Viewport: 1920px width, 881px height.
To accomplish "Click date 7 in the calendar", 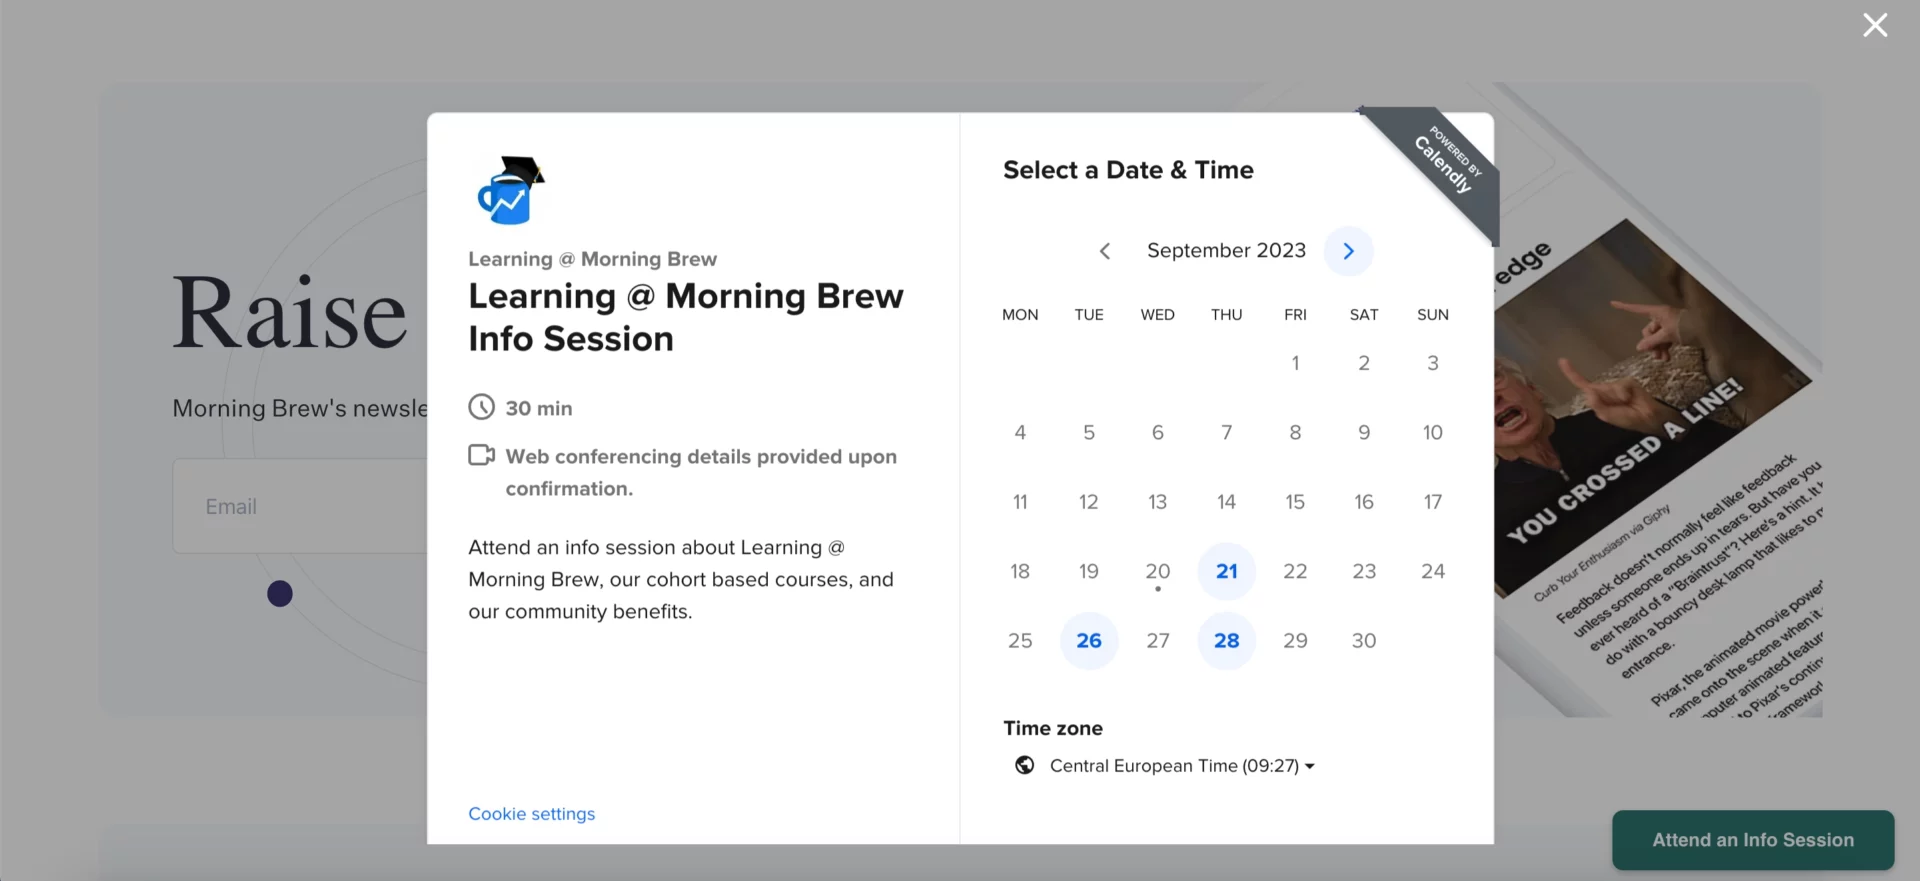I will (1227, 432).
